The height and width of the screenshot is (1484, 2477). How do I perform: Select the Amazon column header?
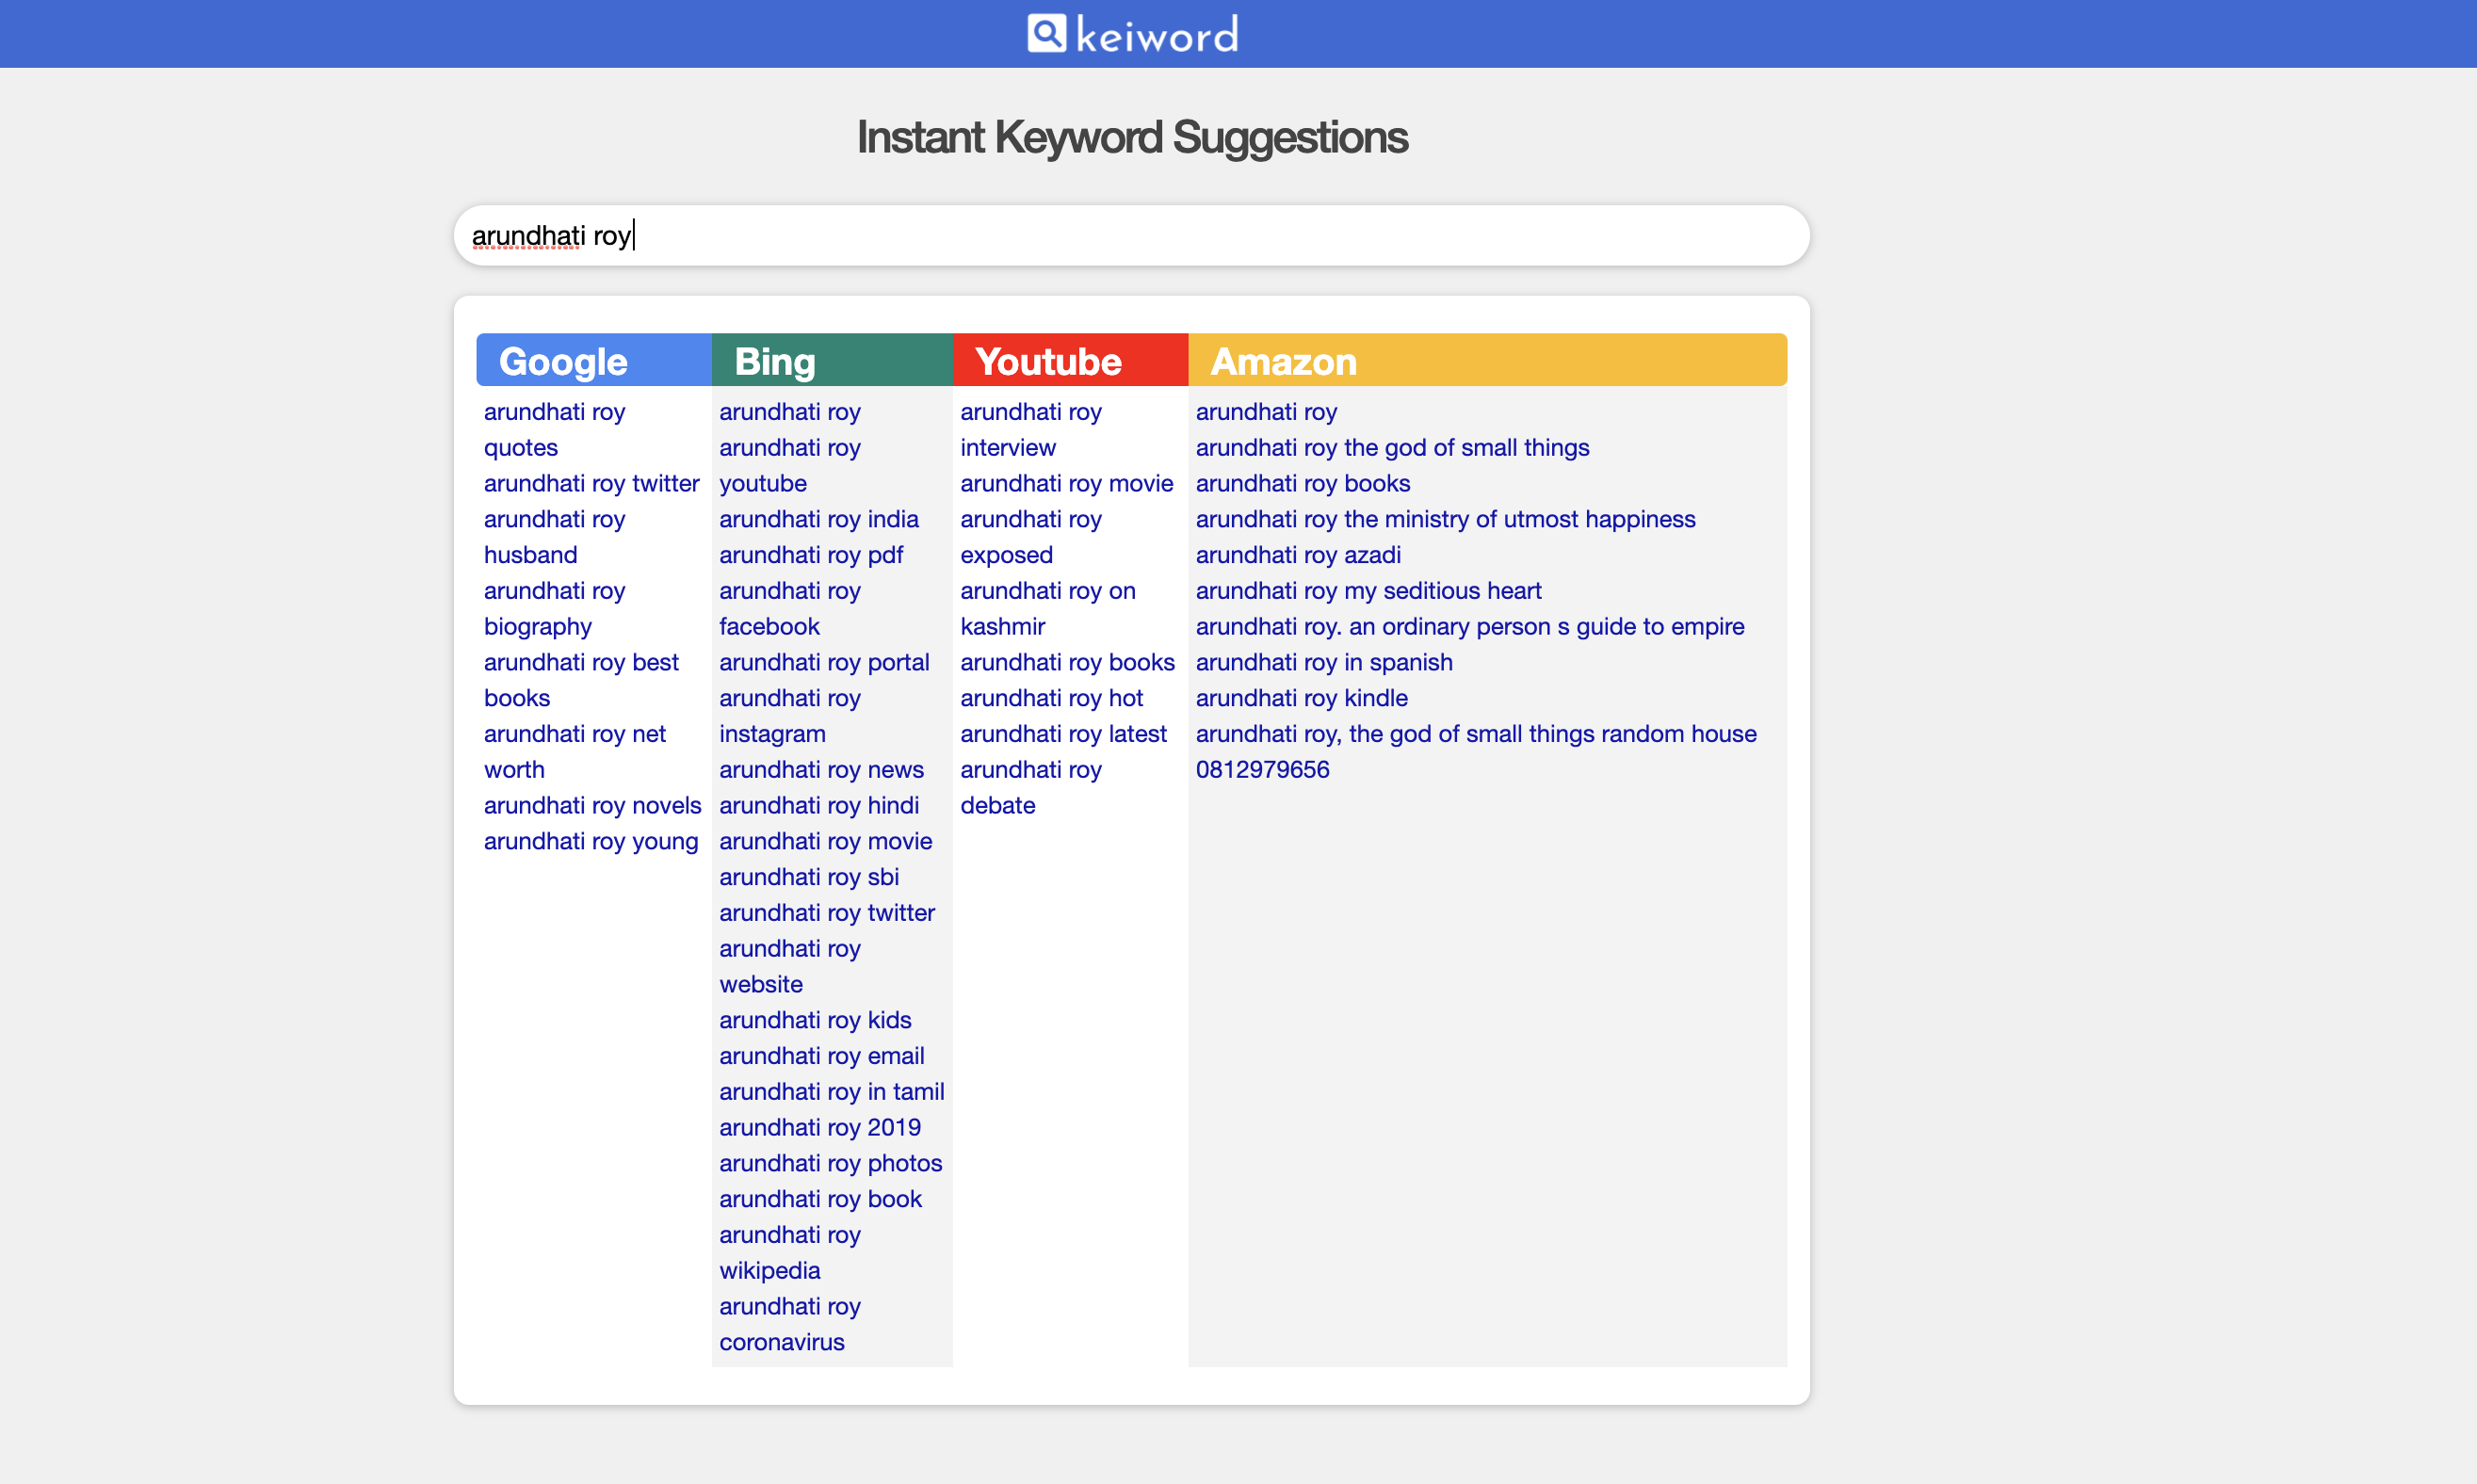click(x=1487, y=360)
